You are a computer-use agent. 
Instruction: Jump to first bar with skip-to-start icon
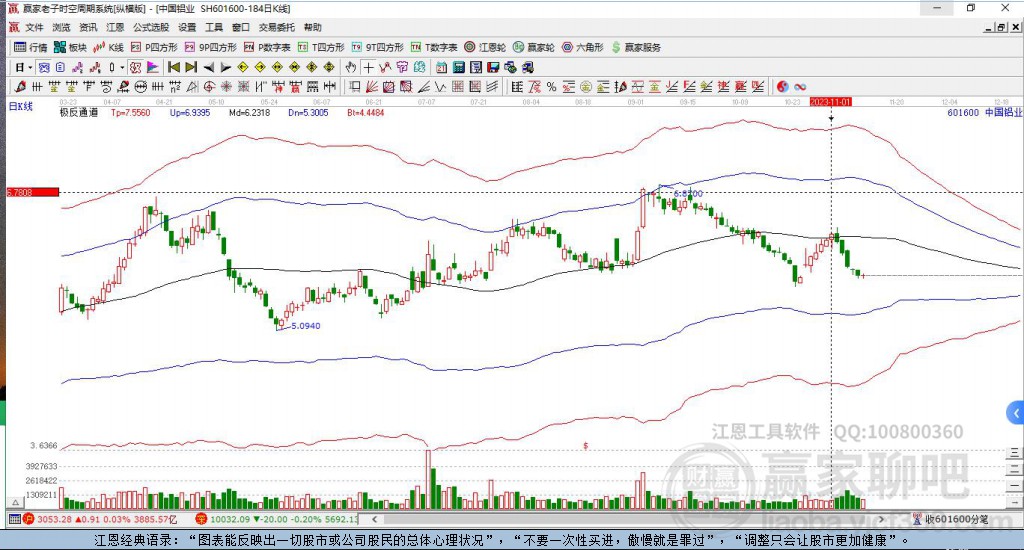[174, 67]
